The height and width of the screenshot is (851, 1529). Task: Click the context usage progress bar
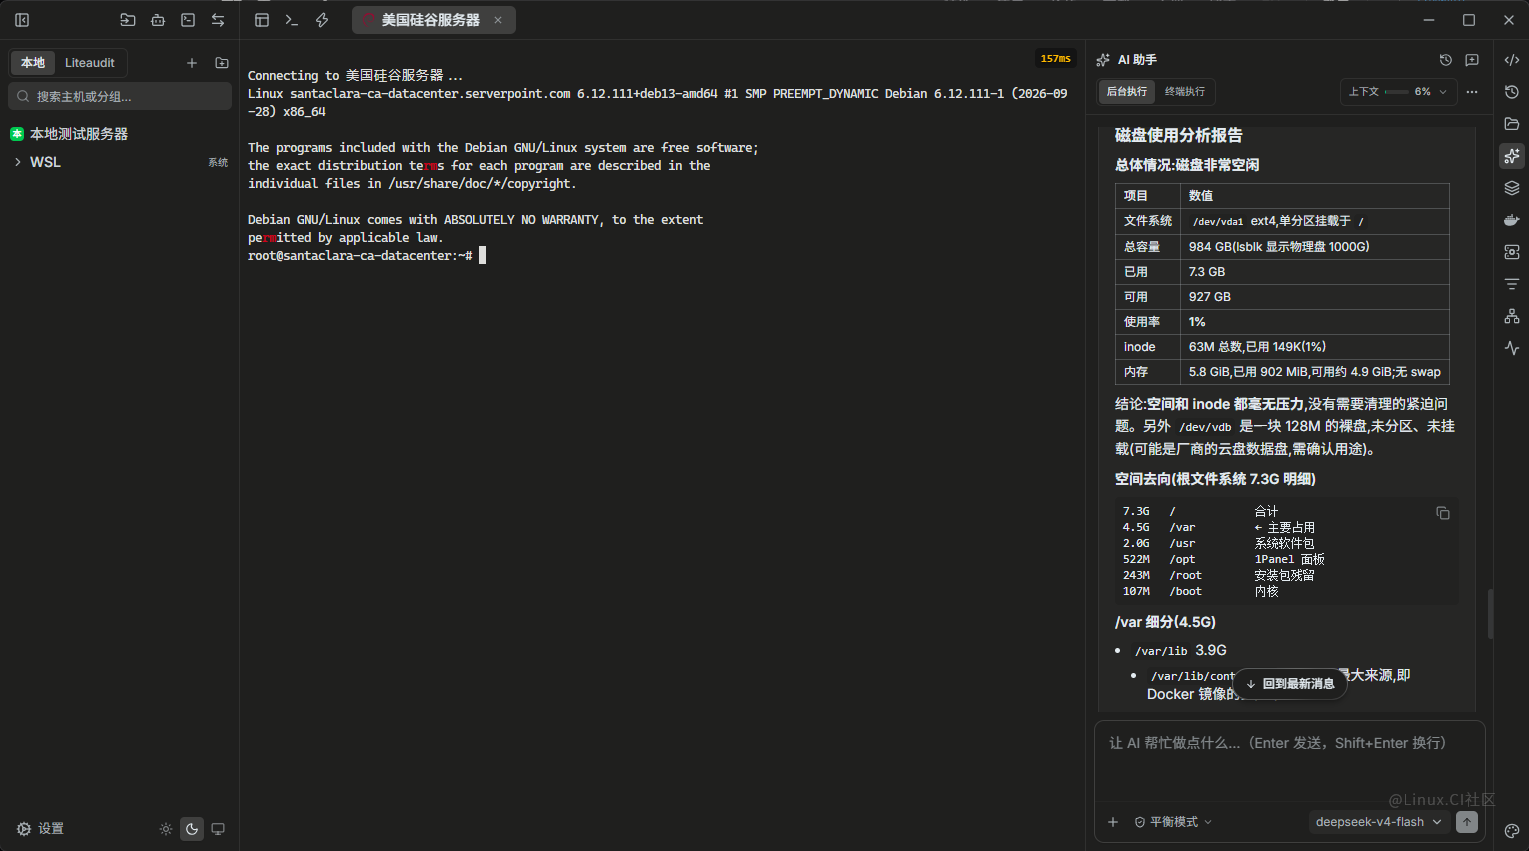(1396, 92)
